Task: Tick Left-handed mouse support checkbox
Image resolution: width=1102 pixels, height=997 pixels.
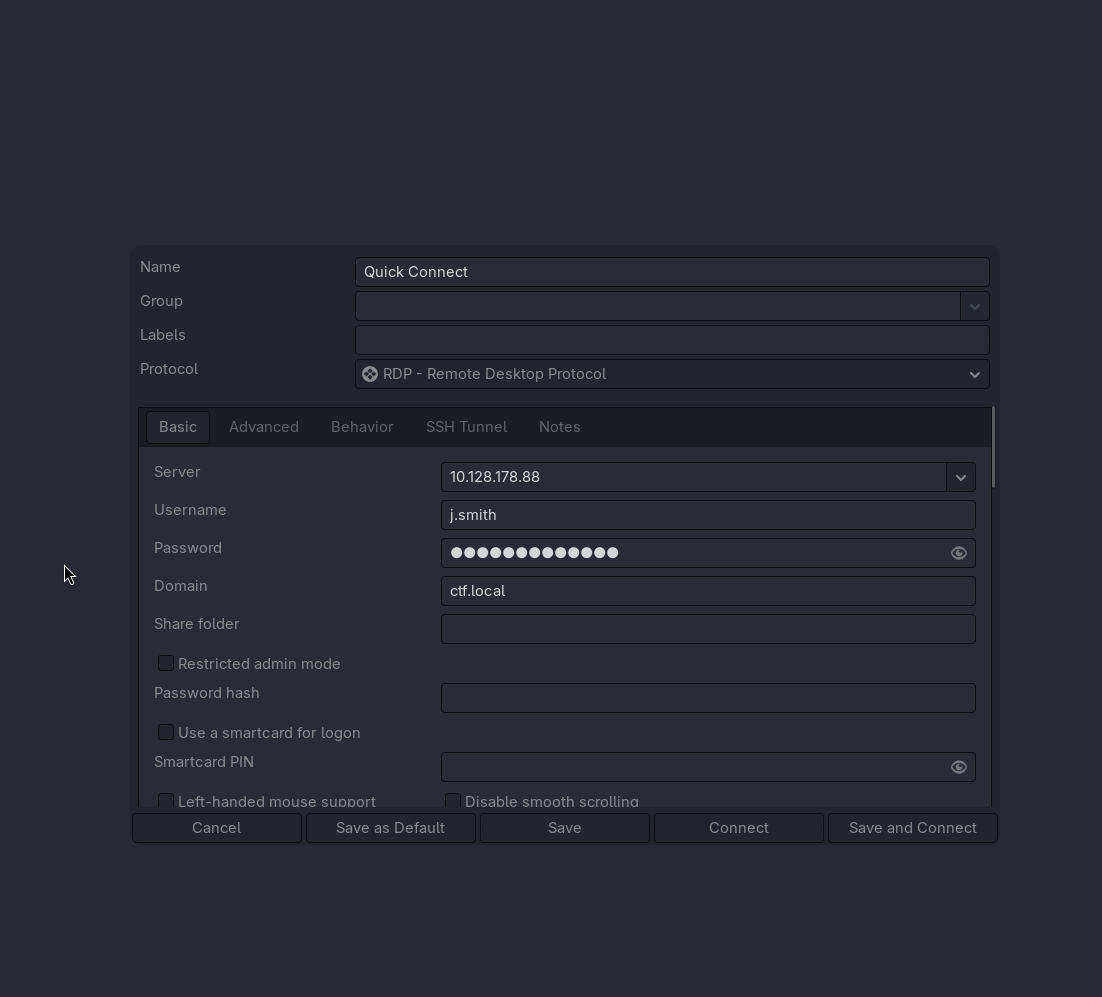Action: coord(166,801)
